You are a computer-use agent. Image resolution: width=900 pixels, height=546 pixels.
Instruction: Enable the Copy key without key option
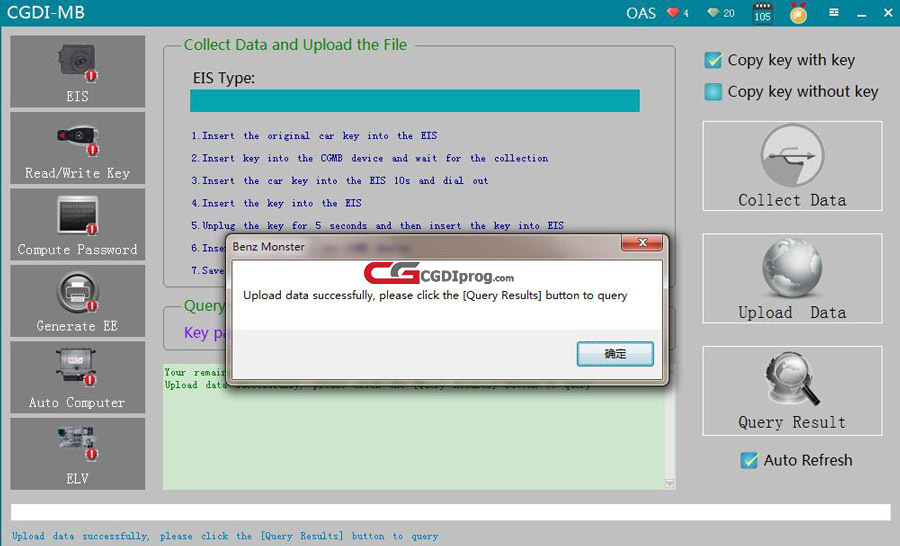pos(713,92)
